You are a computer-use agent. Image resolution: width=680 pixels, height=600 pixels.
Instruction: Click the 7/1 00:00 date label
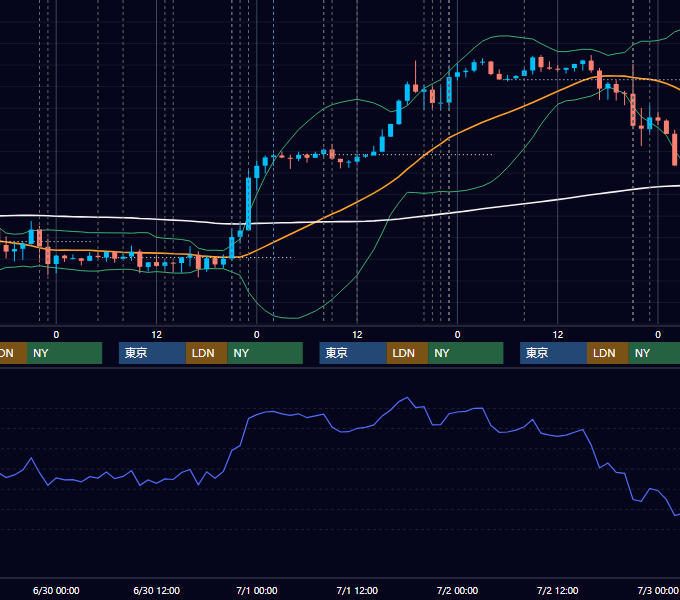[257, 590]
